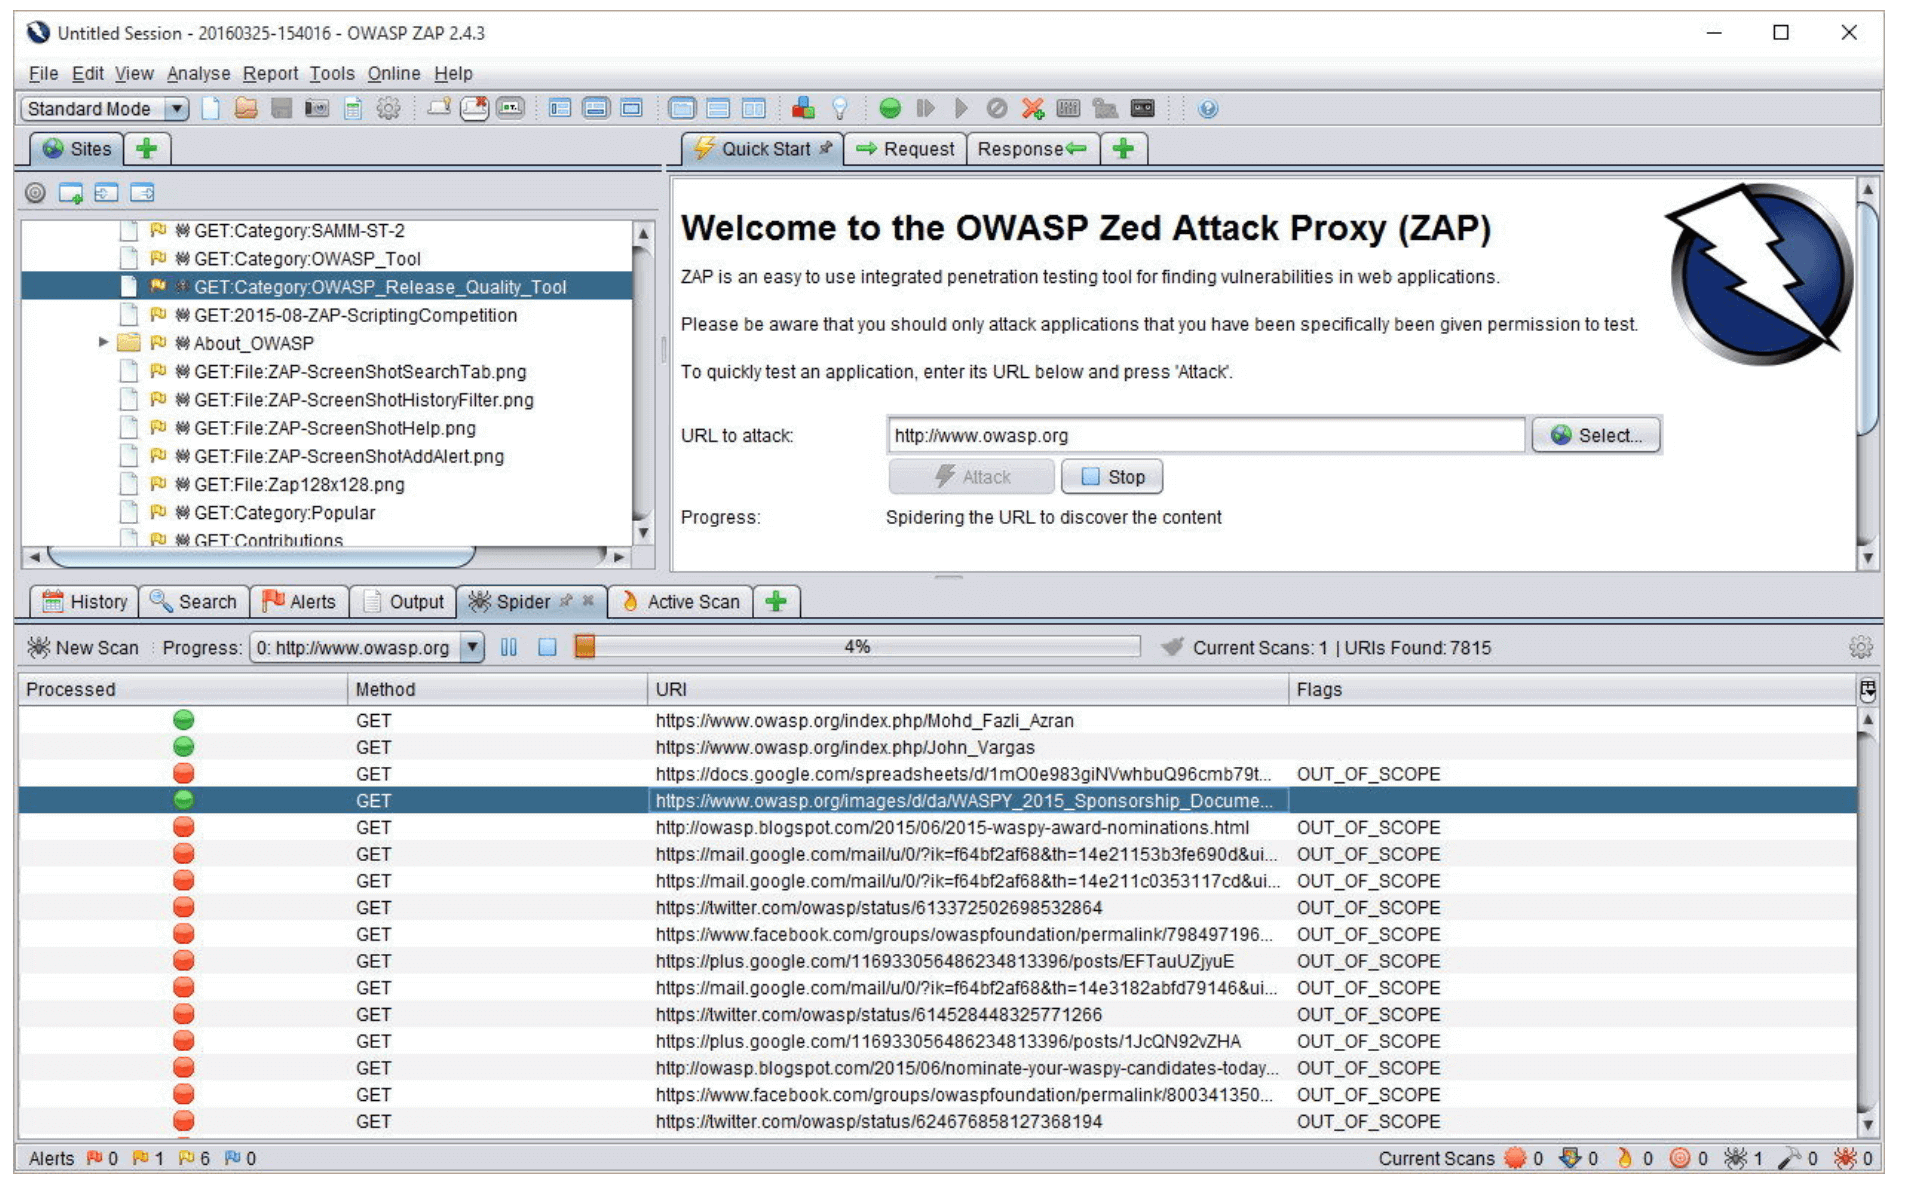The width and height of the screenshot is (1906, 1190).
Task: Pause the spider scan
Action: 509,647
